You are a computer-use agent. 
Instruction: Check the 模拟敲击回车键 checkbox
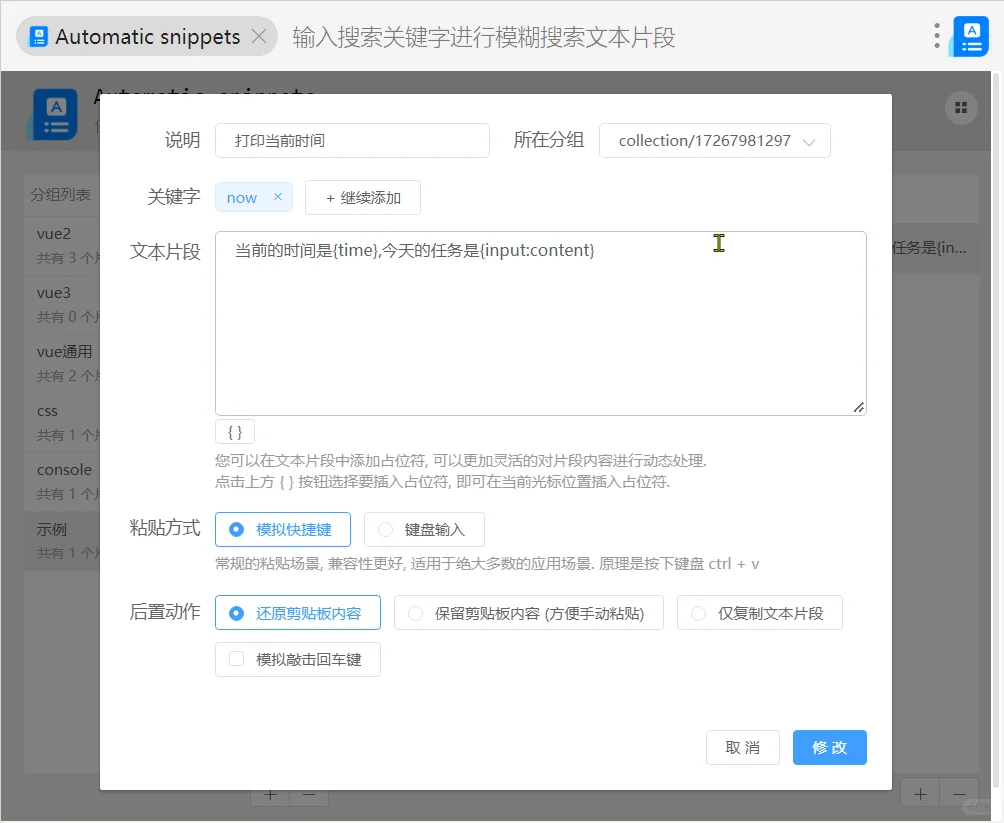pos(237,659)
